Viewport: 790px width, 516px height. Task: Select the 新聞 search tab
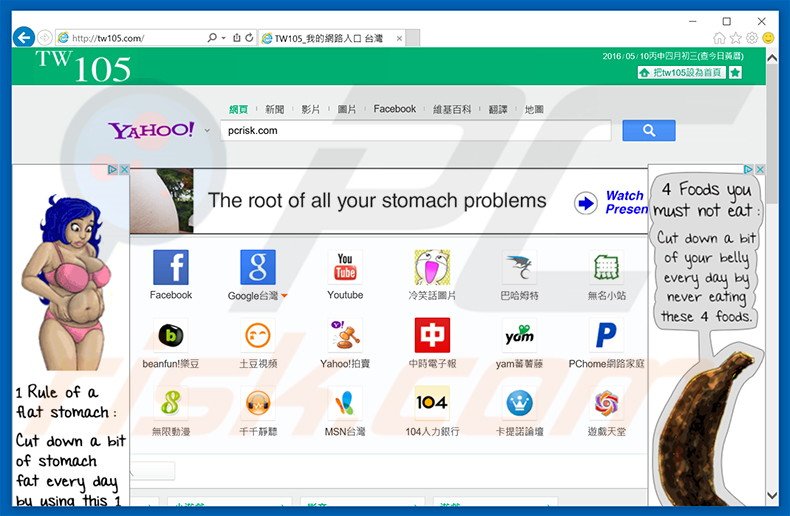[x=275, y=109]
